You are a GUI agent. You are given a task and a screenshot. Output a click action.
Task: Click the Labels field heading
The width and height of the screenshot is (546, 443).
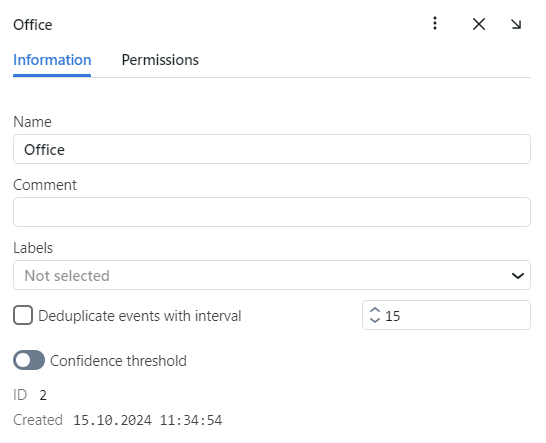[x=33, y=248]
